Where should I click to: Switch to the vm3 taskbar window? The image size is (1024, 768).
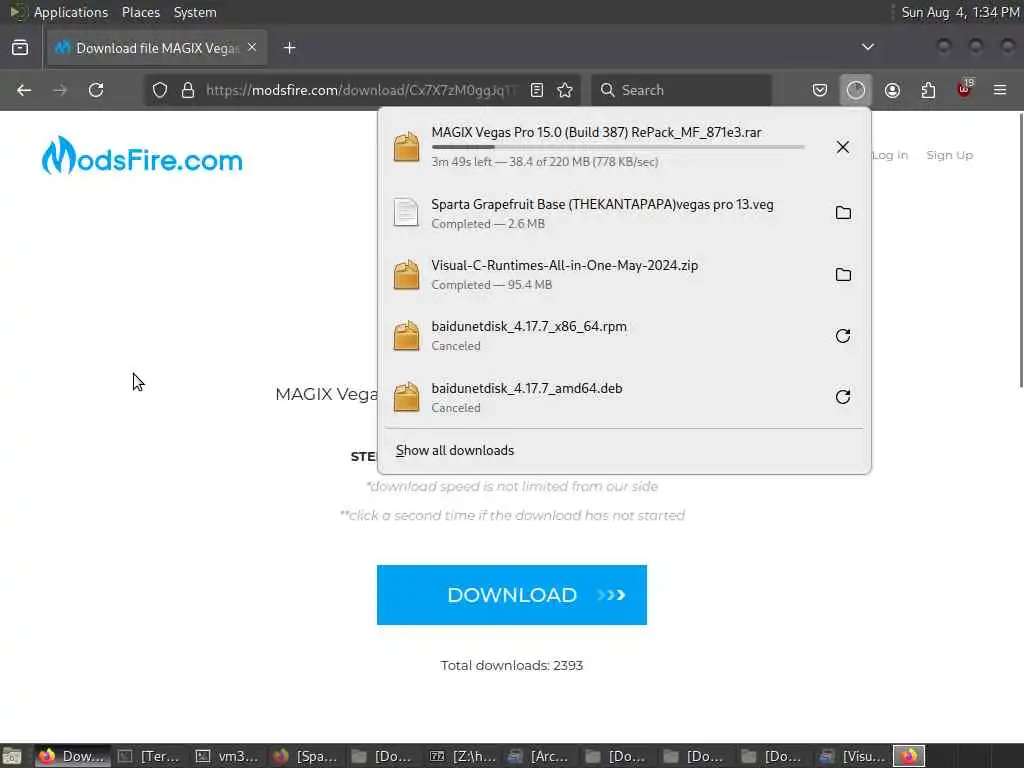(x=229, y=756)
